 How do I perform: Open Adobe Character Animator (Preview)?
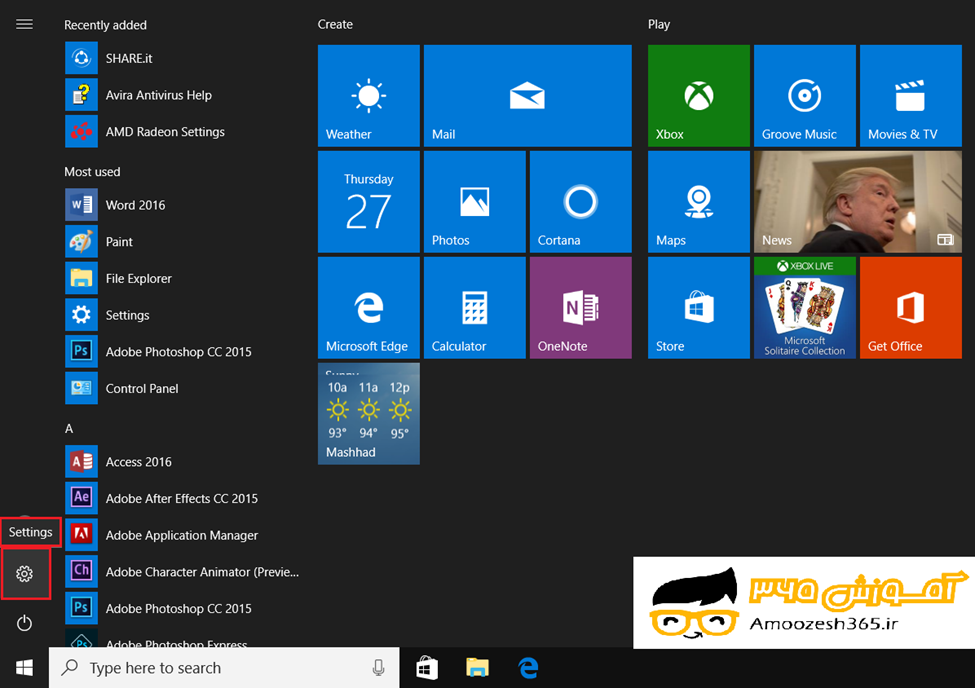pos(182,572)
